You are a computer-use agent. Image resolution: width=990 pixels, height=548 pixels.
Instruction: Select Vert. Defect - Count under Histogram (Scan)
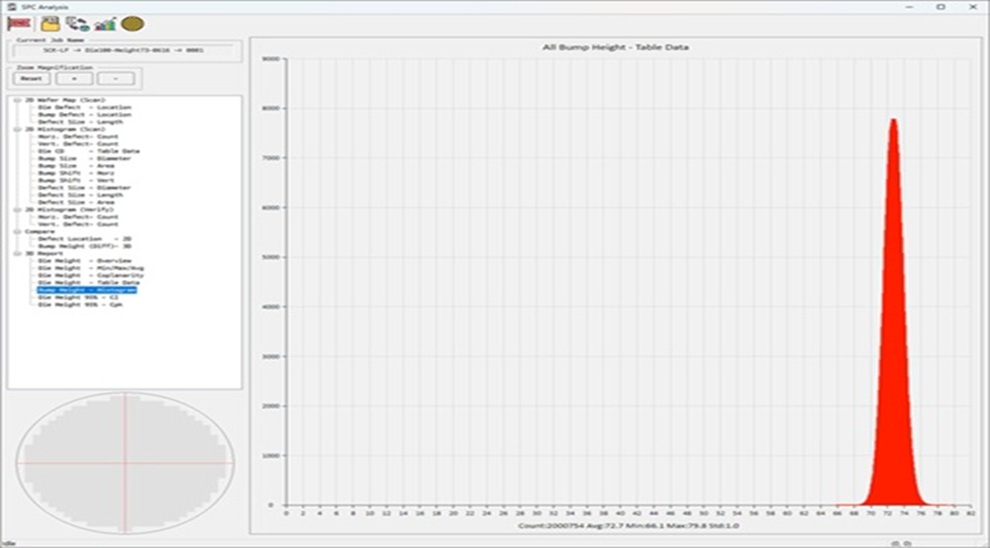coord(78,144)
